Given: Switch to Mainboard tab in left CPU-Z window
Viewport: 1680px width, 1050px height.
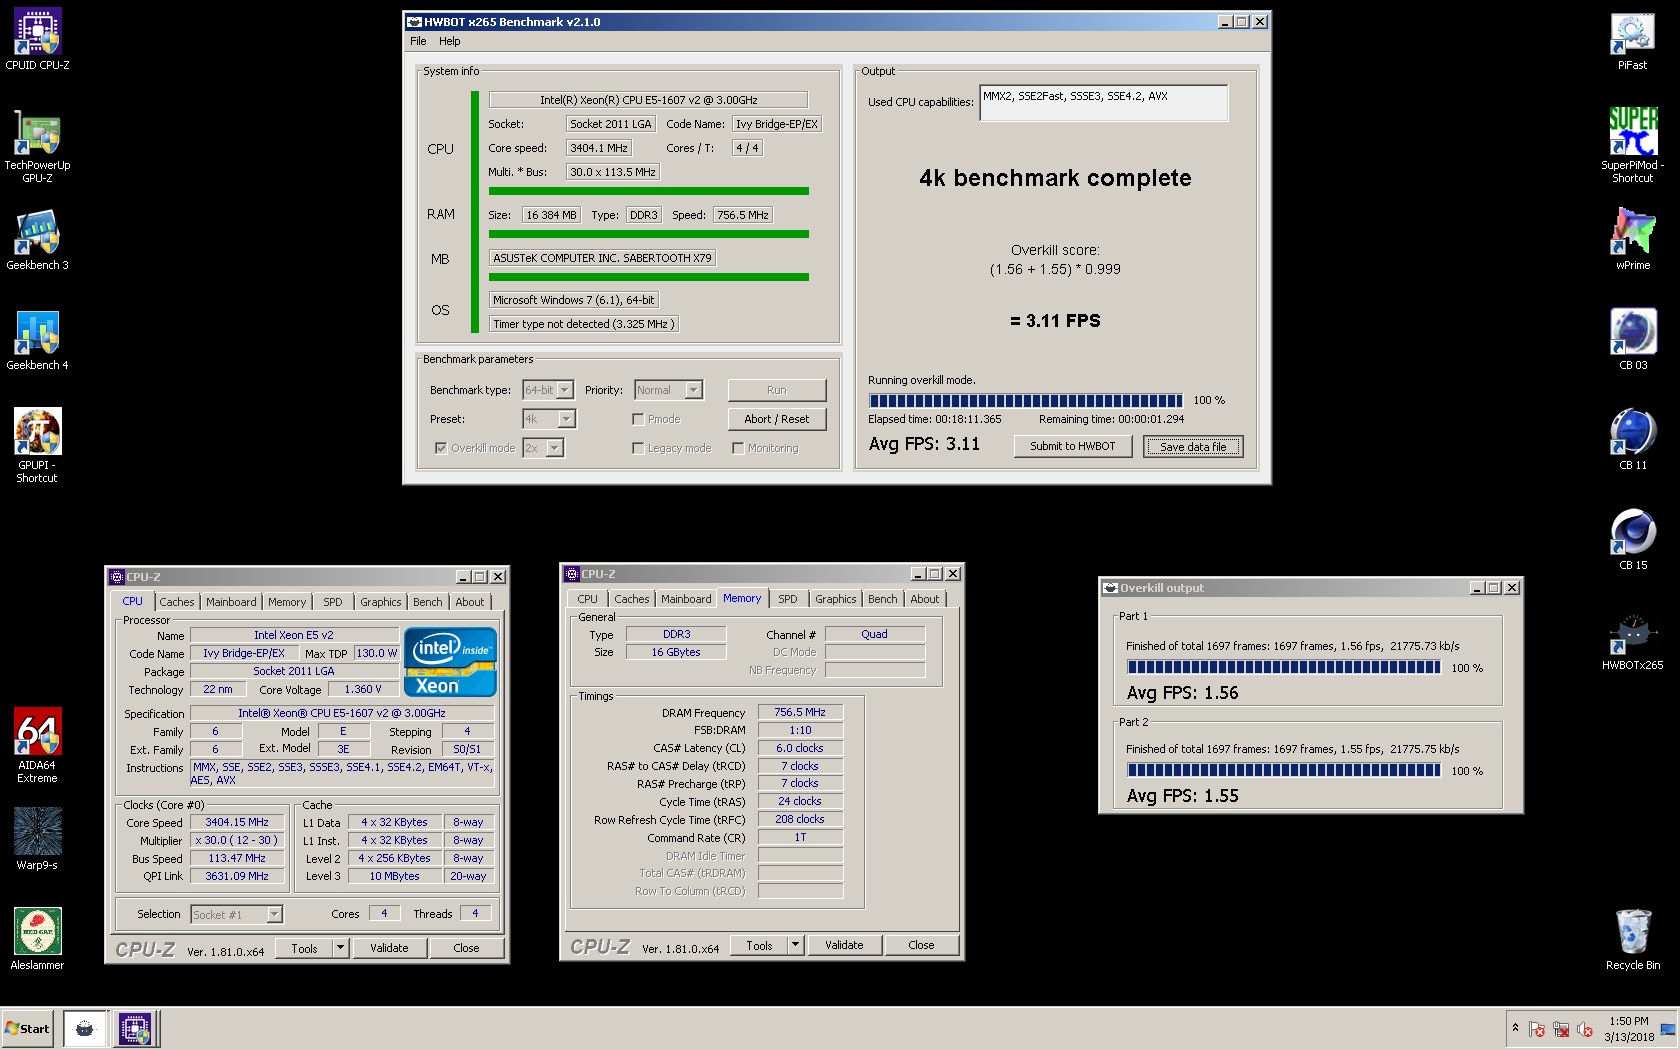Looking at the screenshot, I should tap(231, 602).
